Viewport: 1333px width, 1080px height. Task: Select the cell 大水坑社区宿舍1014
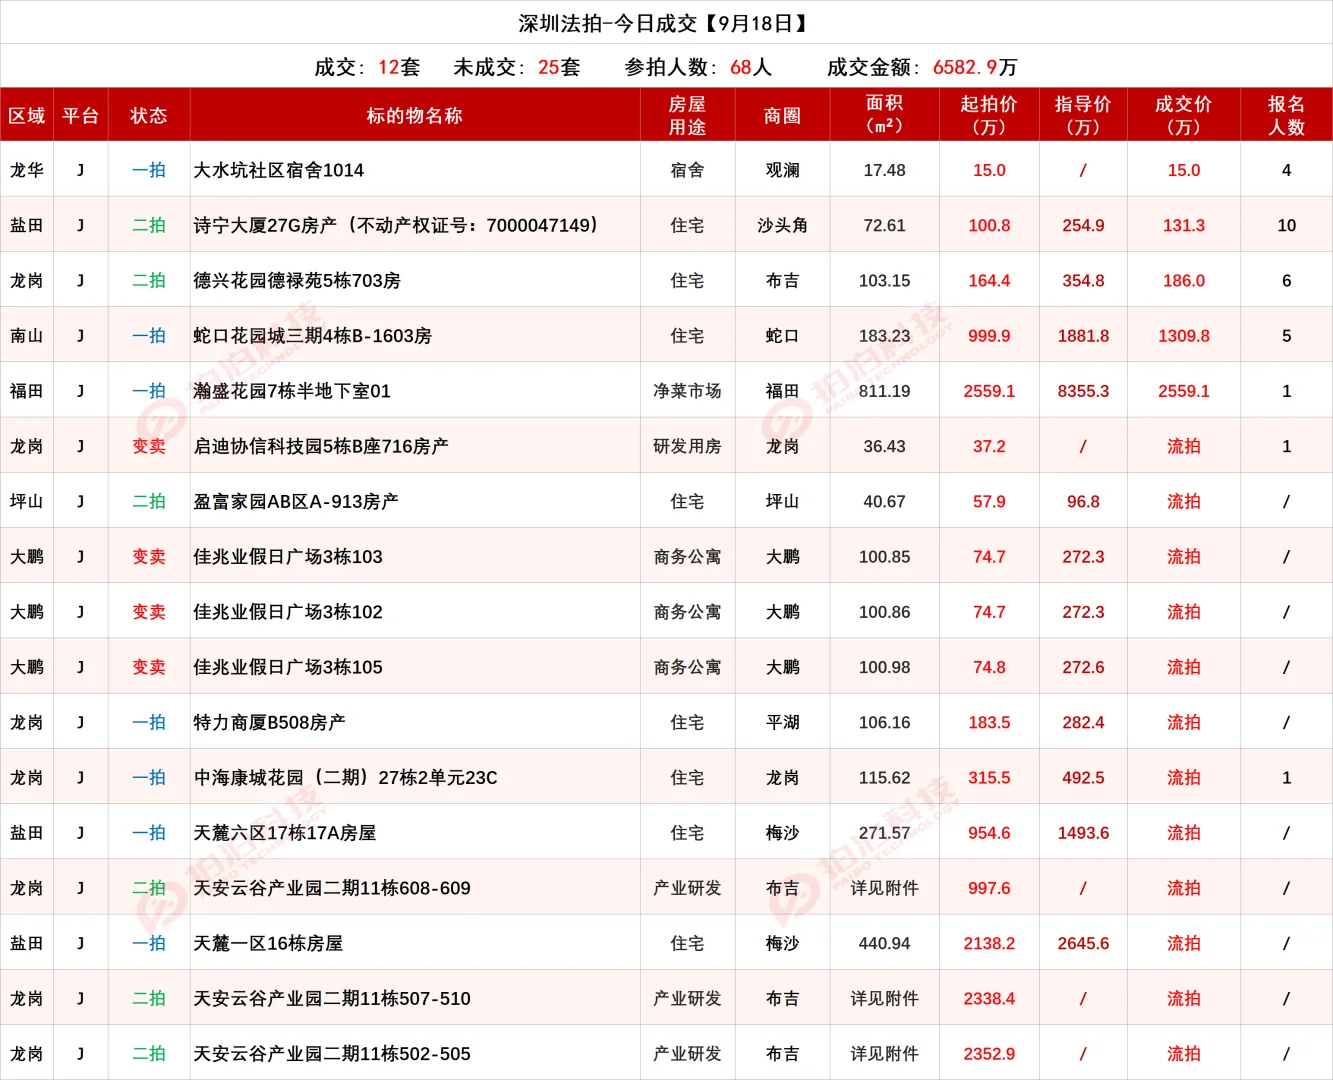tap(415, 170)
